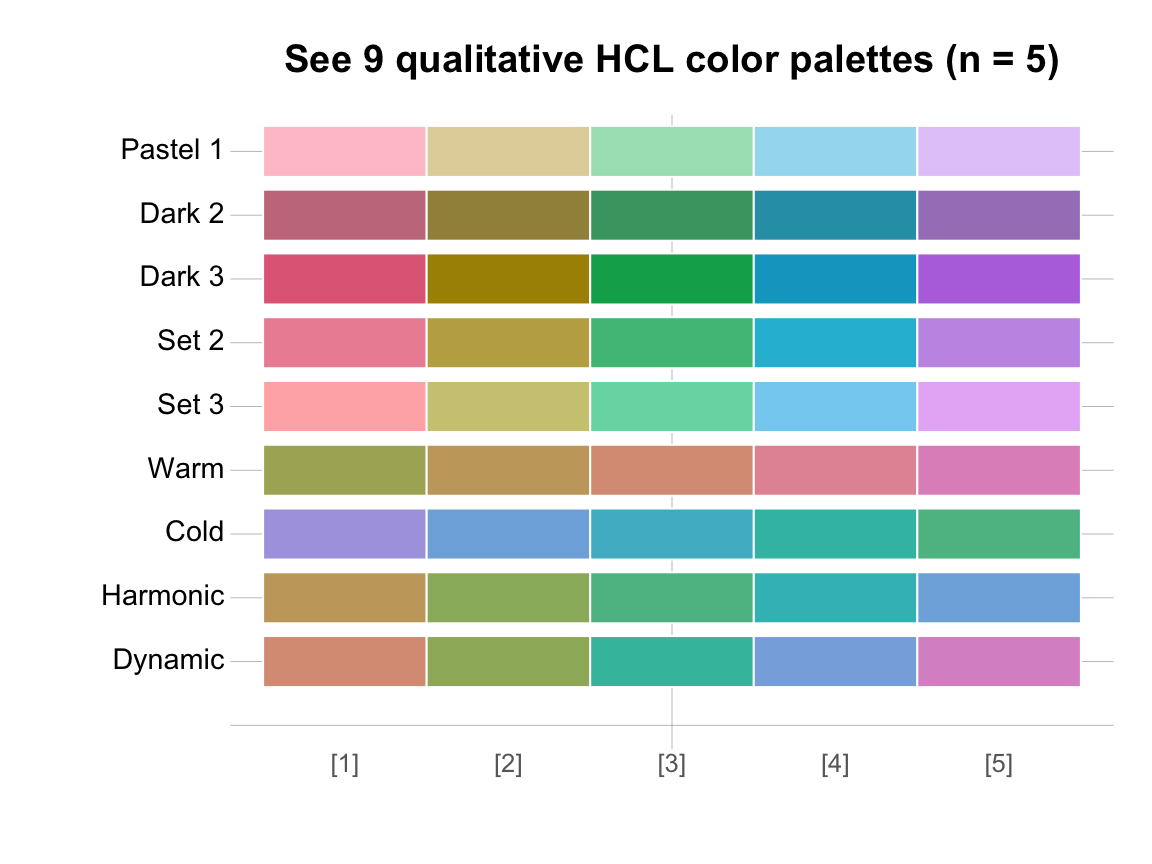Pick the teal-blue swatch in Dark 2 row
Screen dimensions: 1152x864
[x=835, y=215]
